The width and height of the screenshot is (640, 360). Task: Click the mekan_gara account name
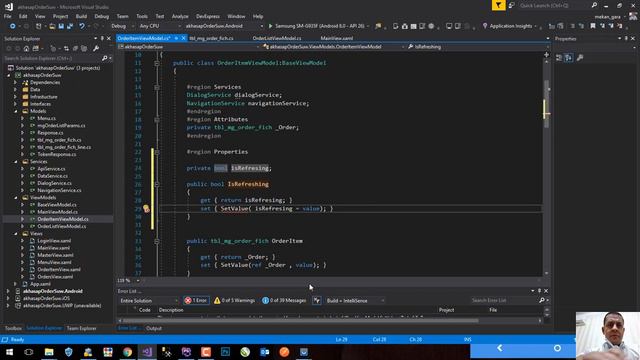(x=608, y=17)
